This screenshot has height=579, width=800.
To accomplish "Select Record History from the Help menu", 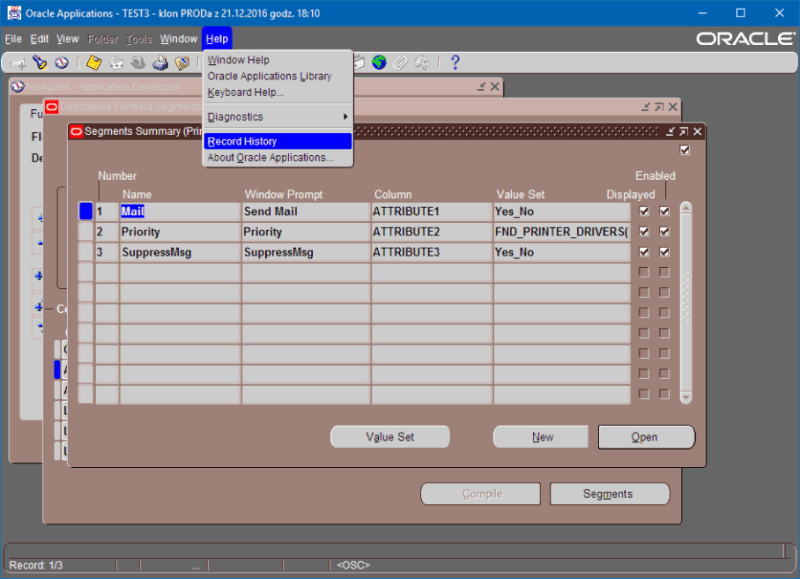I will [x=241, y=141].
